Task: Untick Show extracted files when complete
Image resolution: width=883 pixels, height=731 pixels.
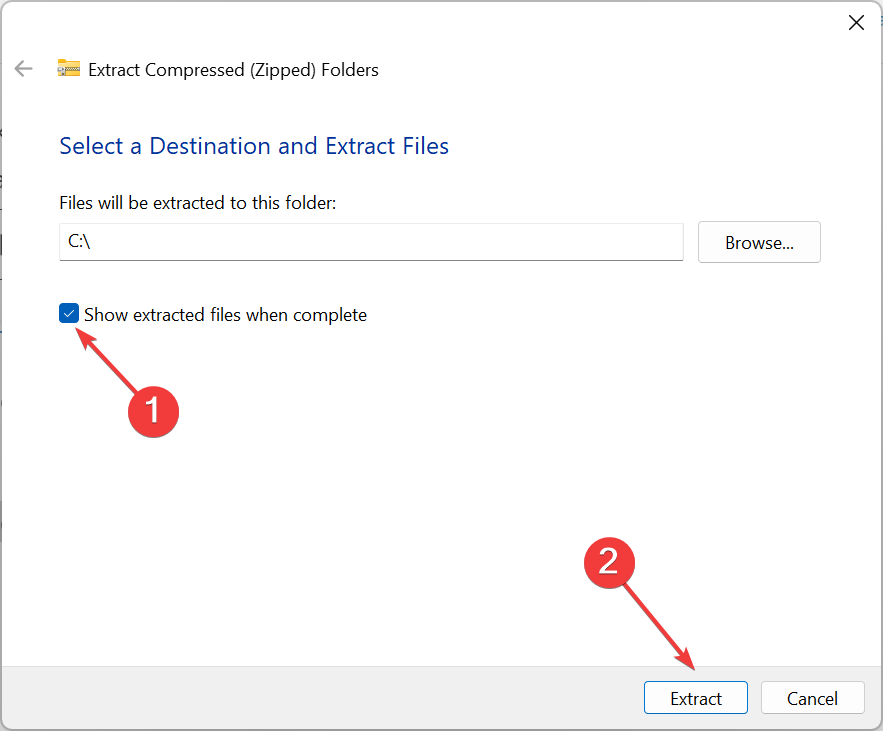Action: tap(69, 315)
